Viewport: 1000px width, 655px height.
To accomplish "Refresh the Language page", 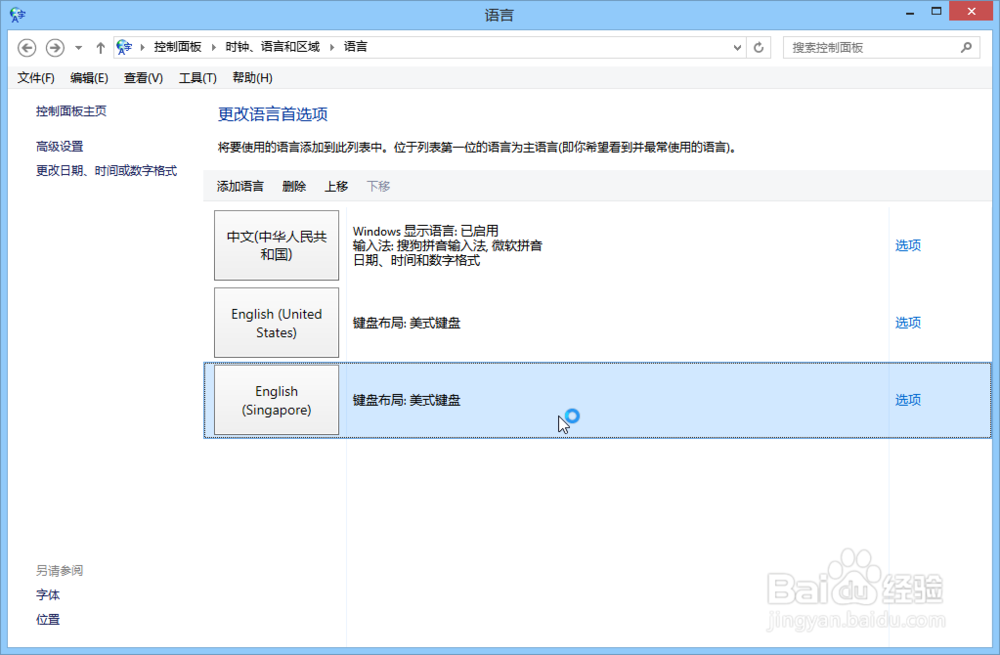I will (758, 47).
